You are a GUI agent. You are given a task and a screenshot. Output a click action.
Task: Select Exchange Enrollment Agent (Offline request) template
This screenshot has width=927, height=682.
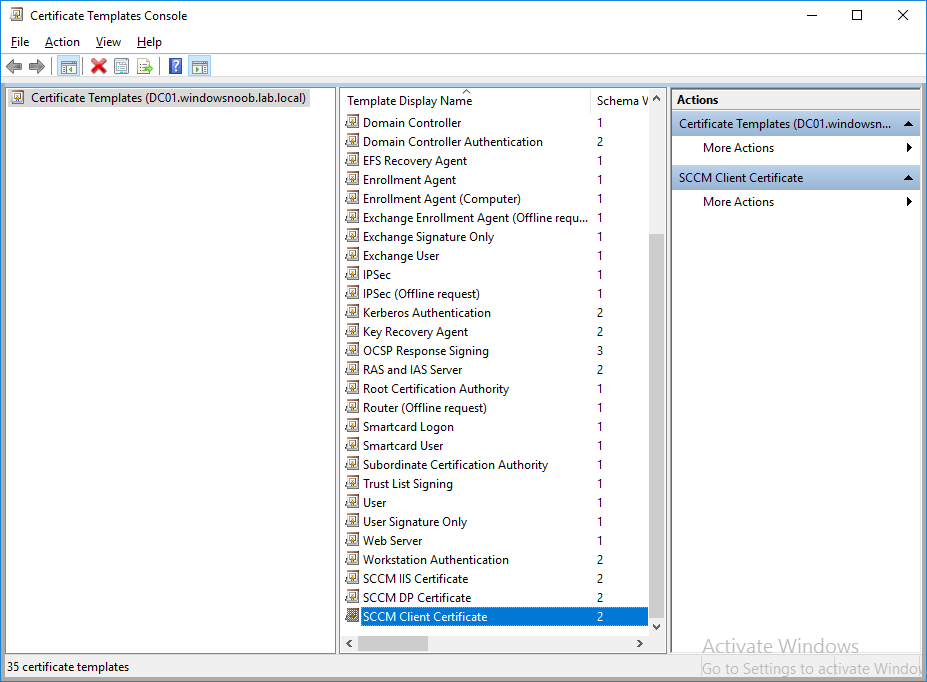coord(475,217)
